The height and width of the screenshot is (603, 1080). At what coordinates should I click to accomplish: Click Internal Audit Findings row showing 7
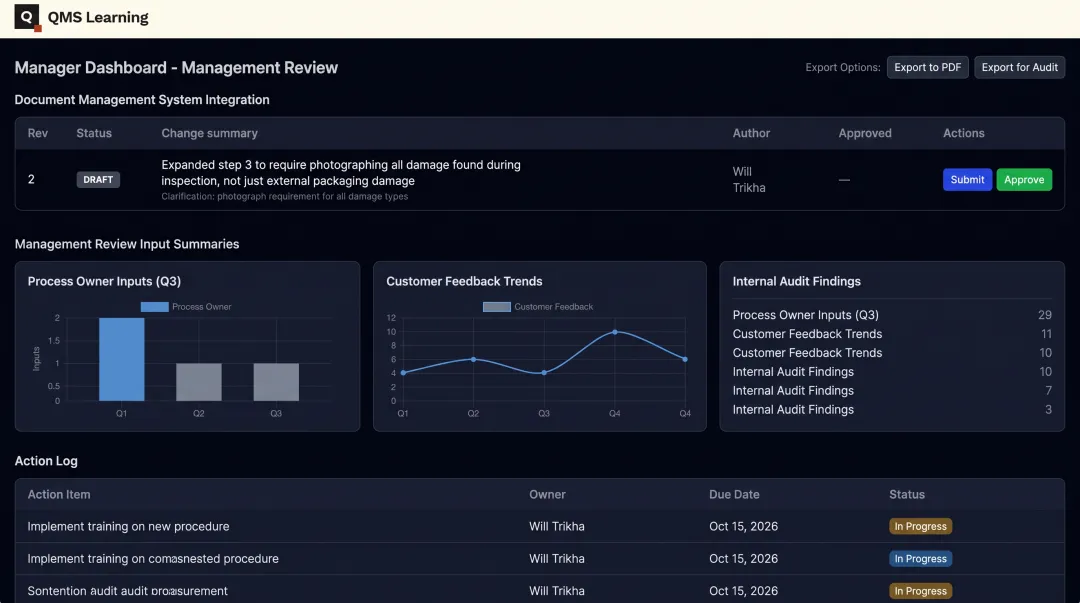892,391
